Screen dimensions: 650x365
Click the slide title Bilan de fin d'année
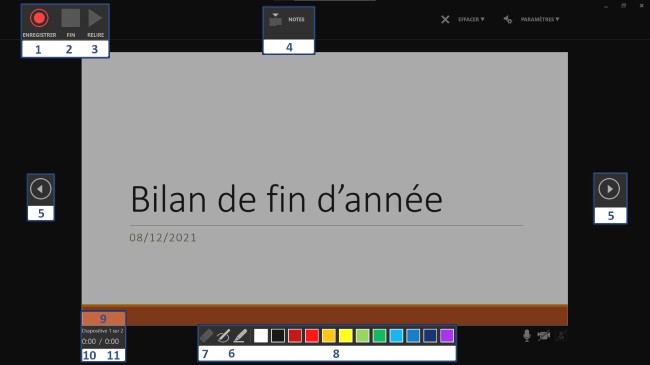(x=286, y=200)
